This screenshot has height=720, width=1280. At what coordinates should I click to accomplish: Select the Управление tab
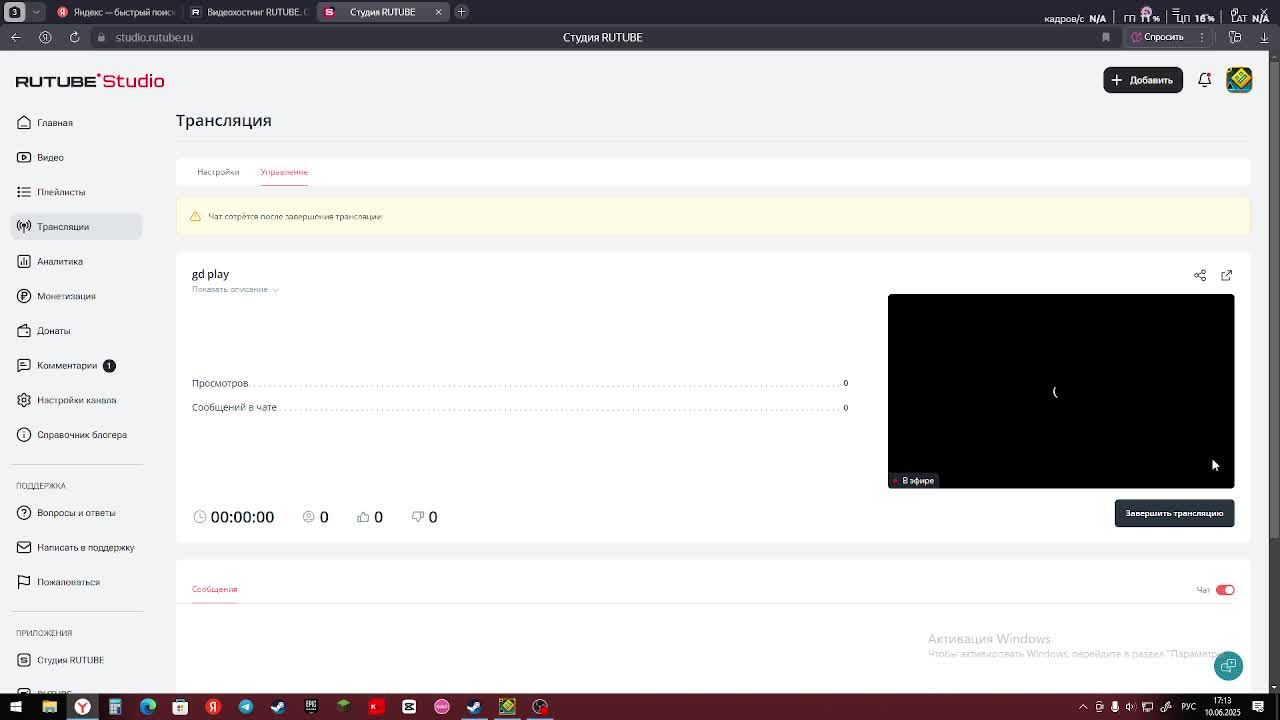(x=284, y=172)
